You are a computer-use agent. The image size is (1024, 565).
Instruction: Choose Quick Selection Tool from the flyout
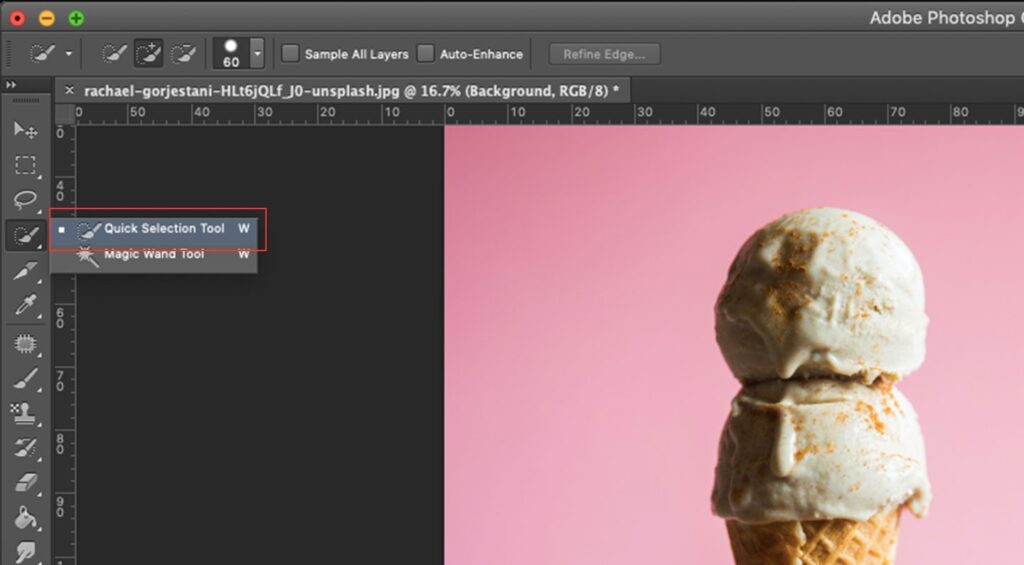(x=164, y=229)
